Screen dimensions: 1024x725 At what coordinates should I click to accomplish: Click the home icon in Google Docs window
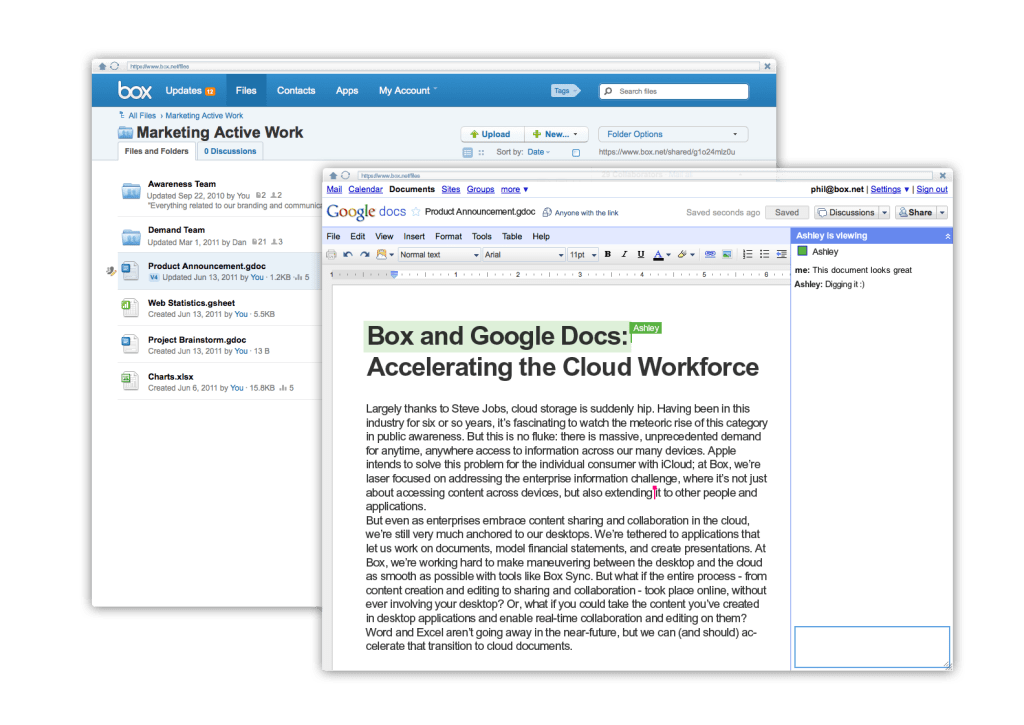[333, 175]
